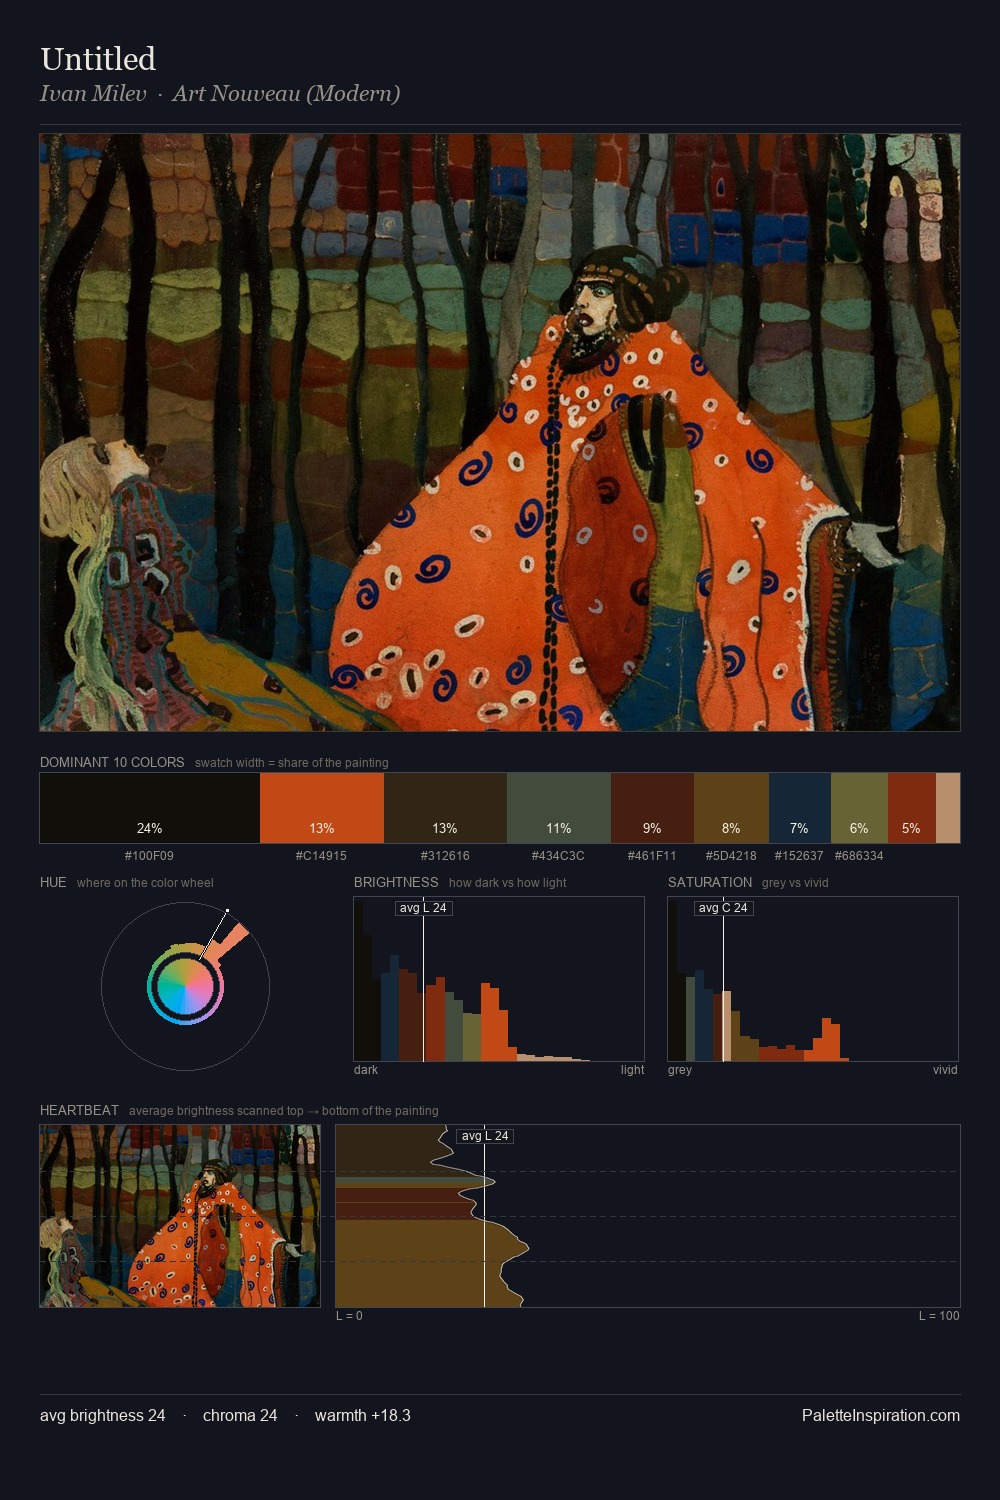Click the "Untitled" painting title
1000x1500 pixels.
(x=98, y=59)
